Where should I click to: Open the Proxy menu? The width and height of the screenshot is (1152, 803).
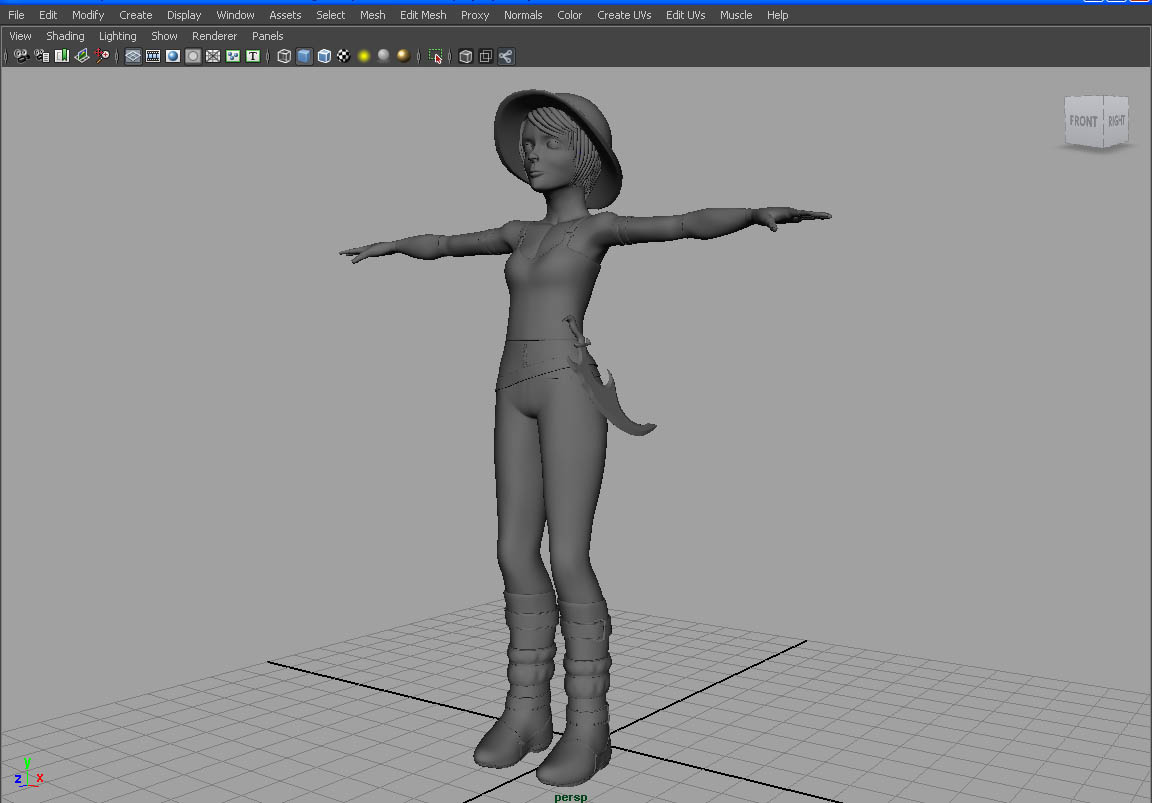pos(475,15)
